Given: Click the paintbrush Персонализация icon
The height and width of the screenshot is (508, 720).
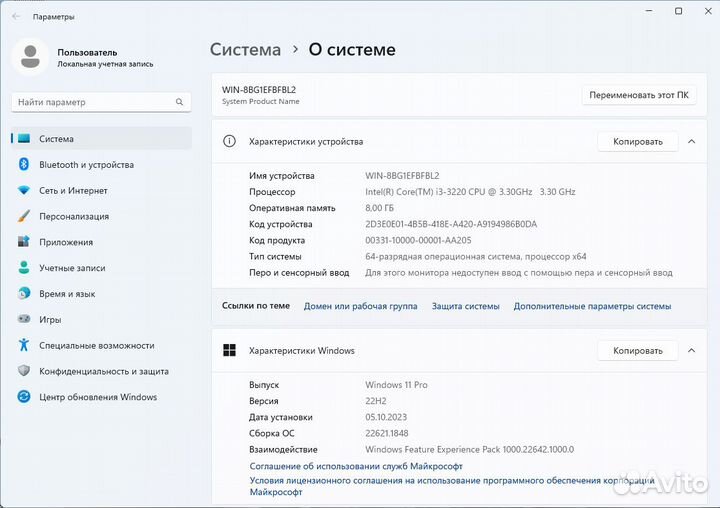Looking at the screenshot, I should tap(24, 216).
